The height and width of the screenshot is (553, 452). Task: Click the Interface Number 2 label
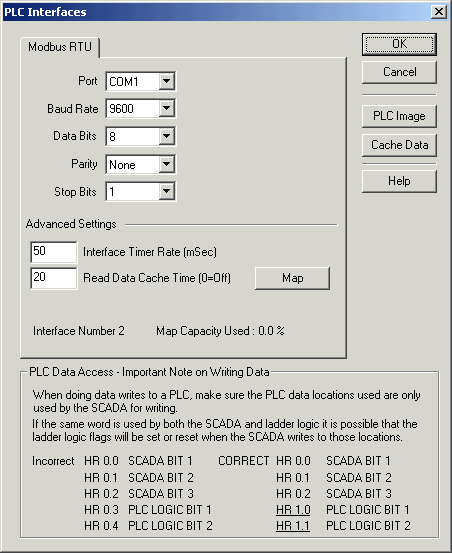(x=79, y=331)
